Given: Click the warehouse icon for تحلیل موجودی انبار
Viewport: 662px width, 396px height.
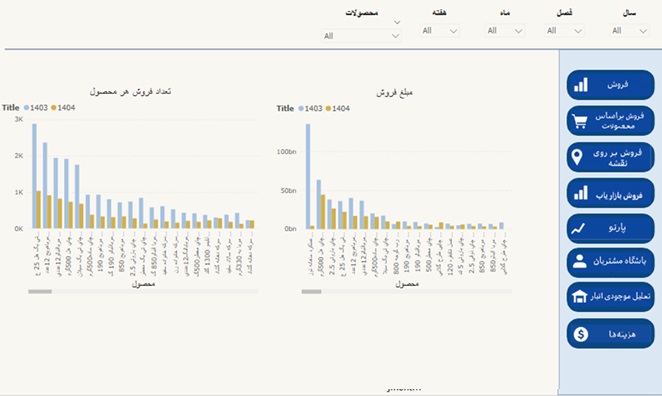Looking at the screenshot, I should (x=580, y=296).
